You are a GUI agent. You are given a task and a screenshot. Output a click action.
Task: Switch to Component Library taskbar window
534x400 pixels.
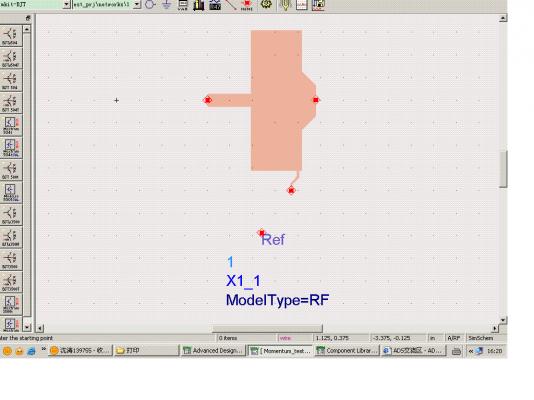(347, 350)
